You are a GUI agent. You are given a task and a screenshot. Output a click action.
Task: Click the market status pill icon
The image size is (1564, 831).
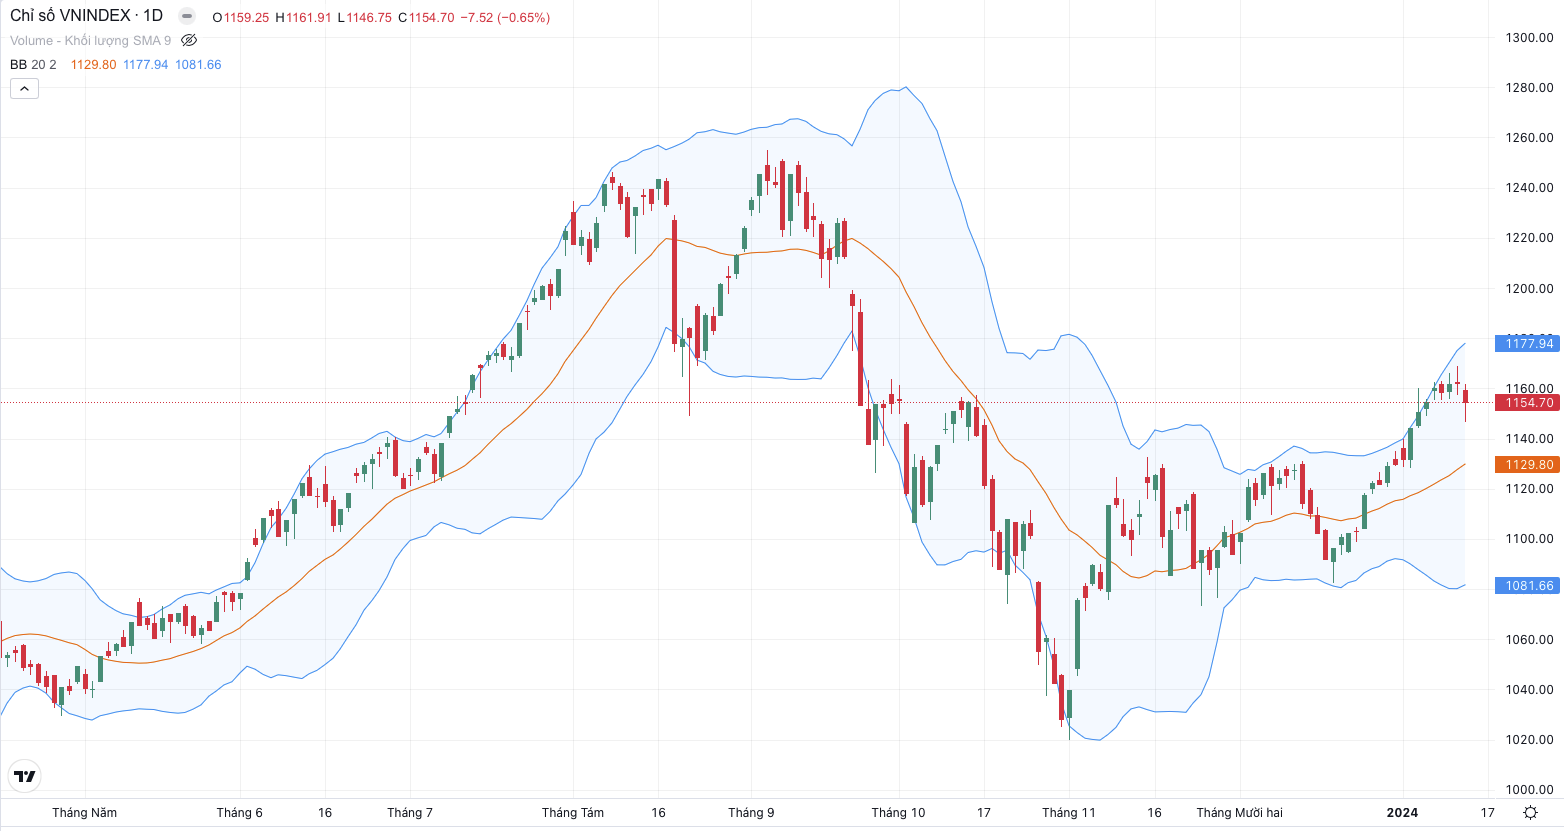(187, 17)
